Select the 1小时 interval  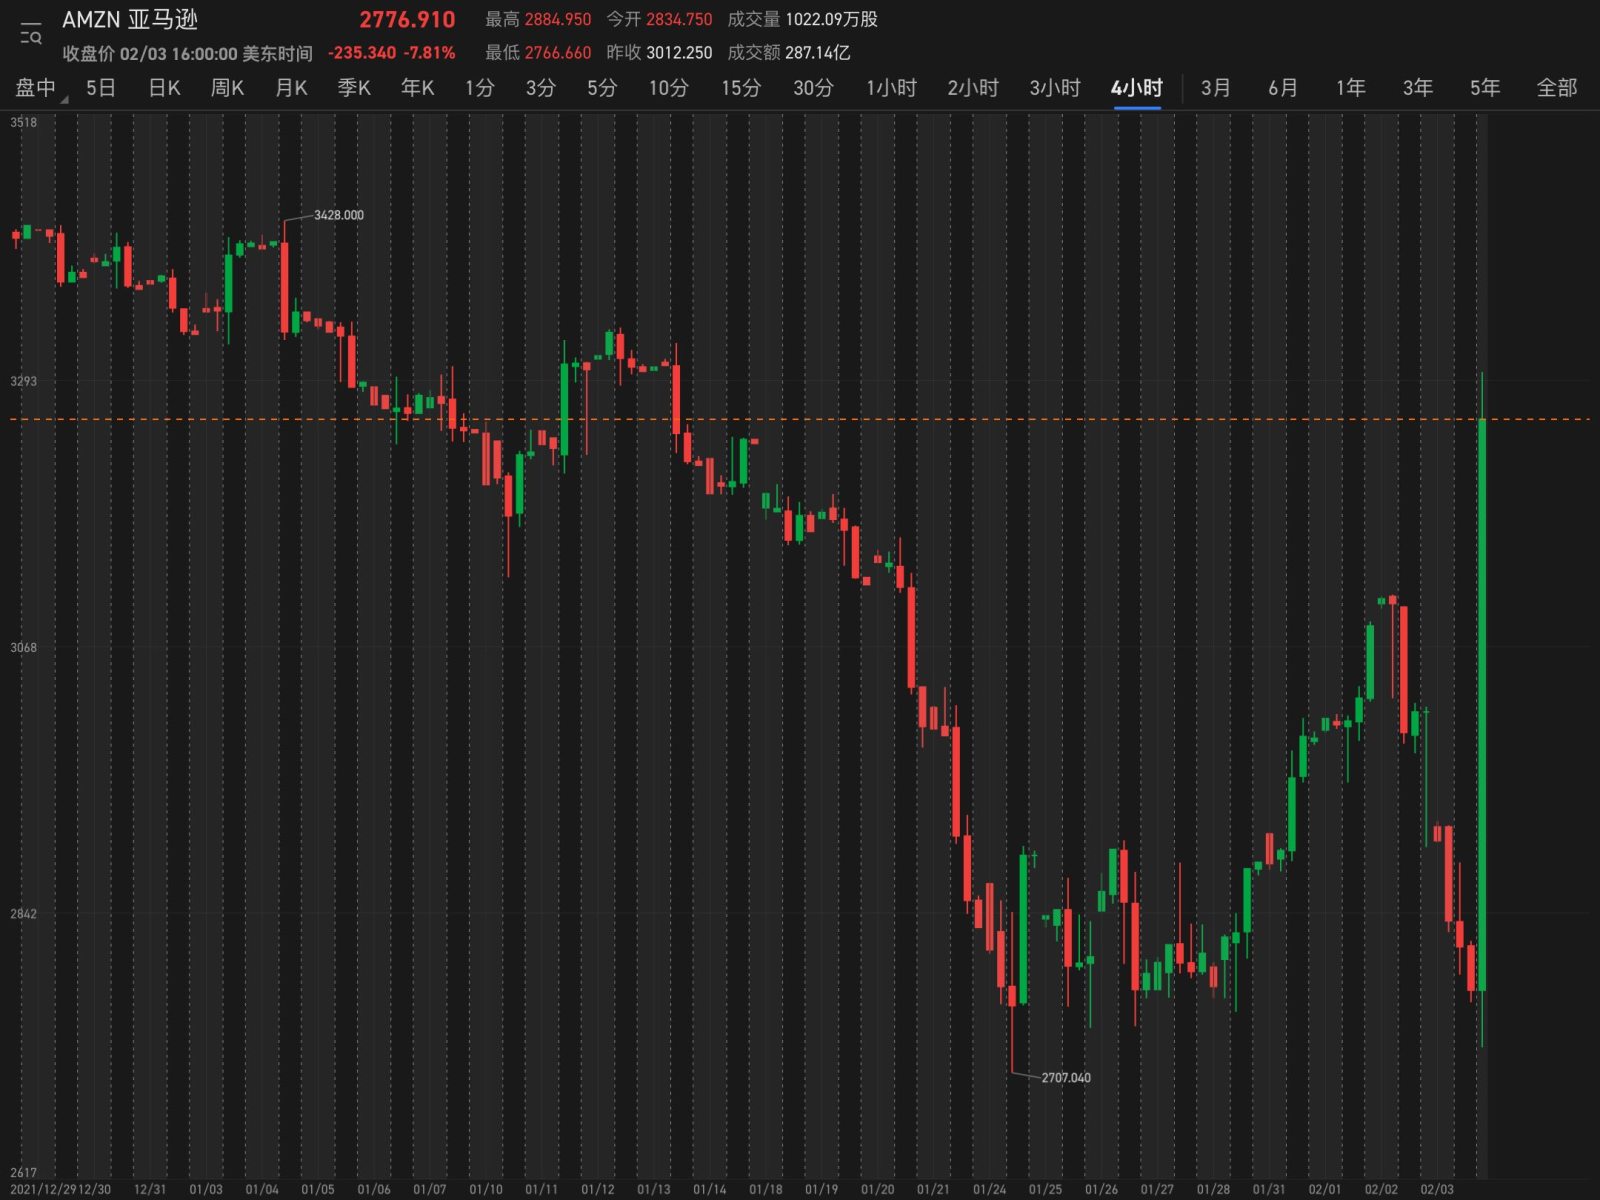click(891, 88)
